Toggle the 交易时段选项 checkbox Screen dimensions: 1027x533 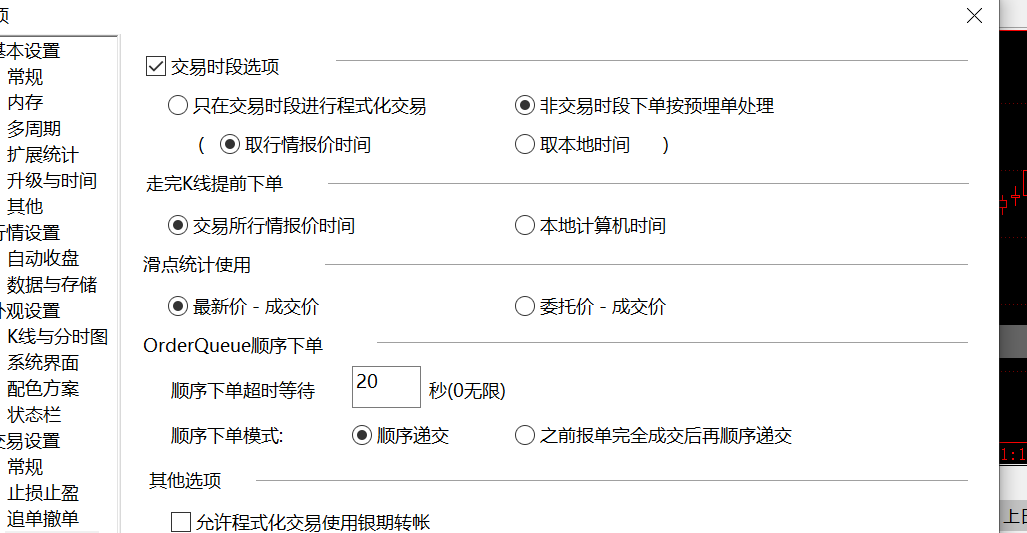[x=155, y=67]
